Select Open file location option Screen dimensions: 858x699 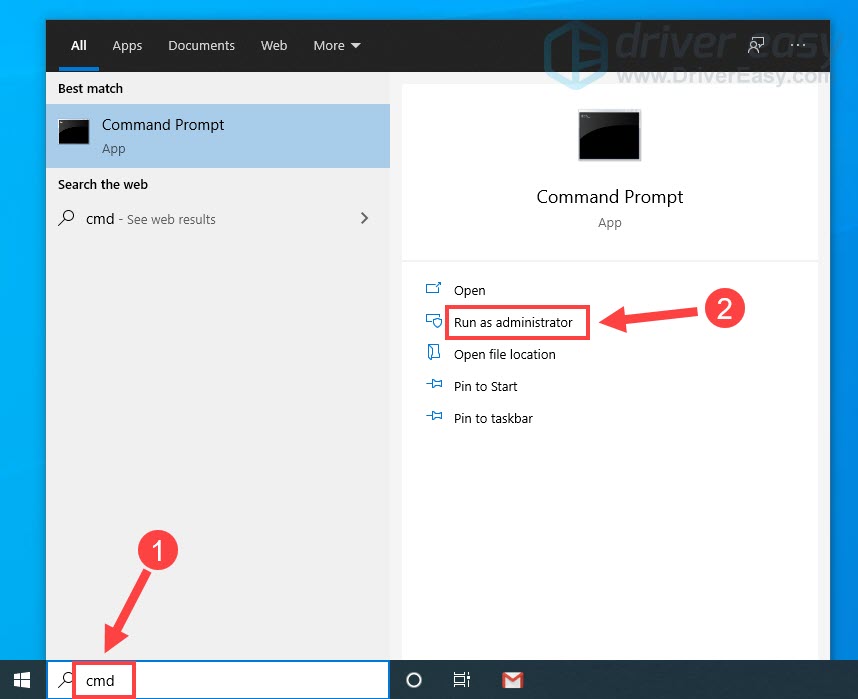pyautogui.click(x=504, y=354)
